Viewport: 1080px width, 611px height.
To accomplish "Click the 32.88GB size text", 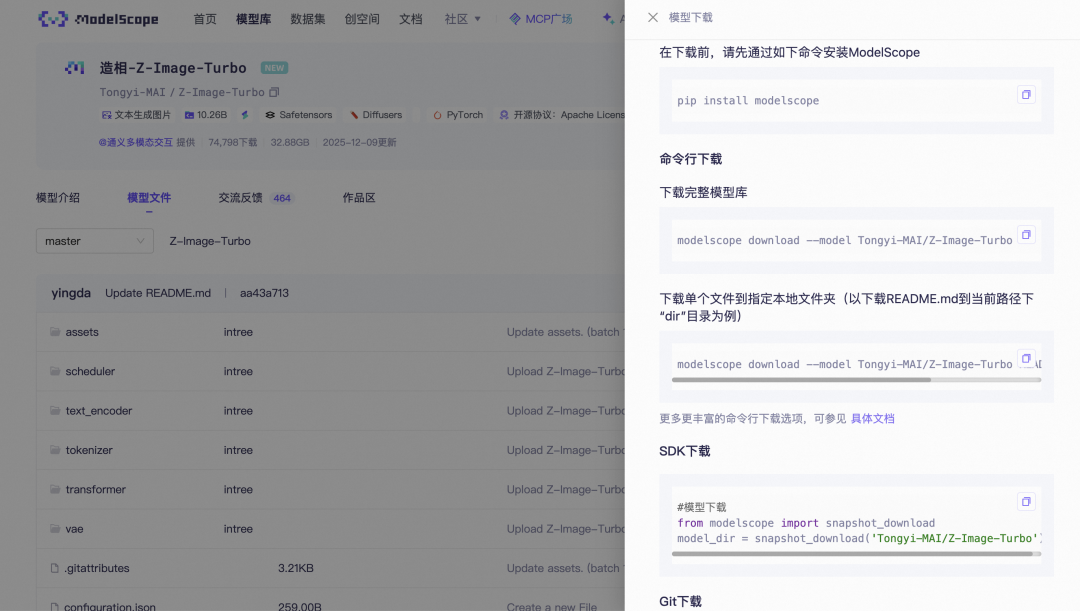I will pyautogui.click(x=290, y=143).
